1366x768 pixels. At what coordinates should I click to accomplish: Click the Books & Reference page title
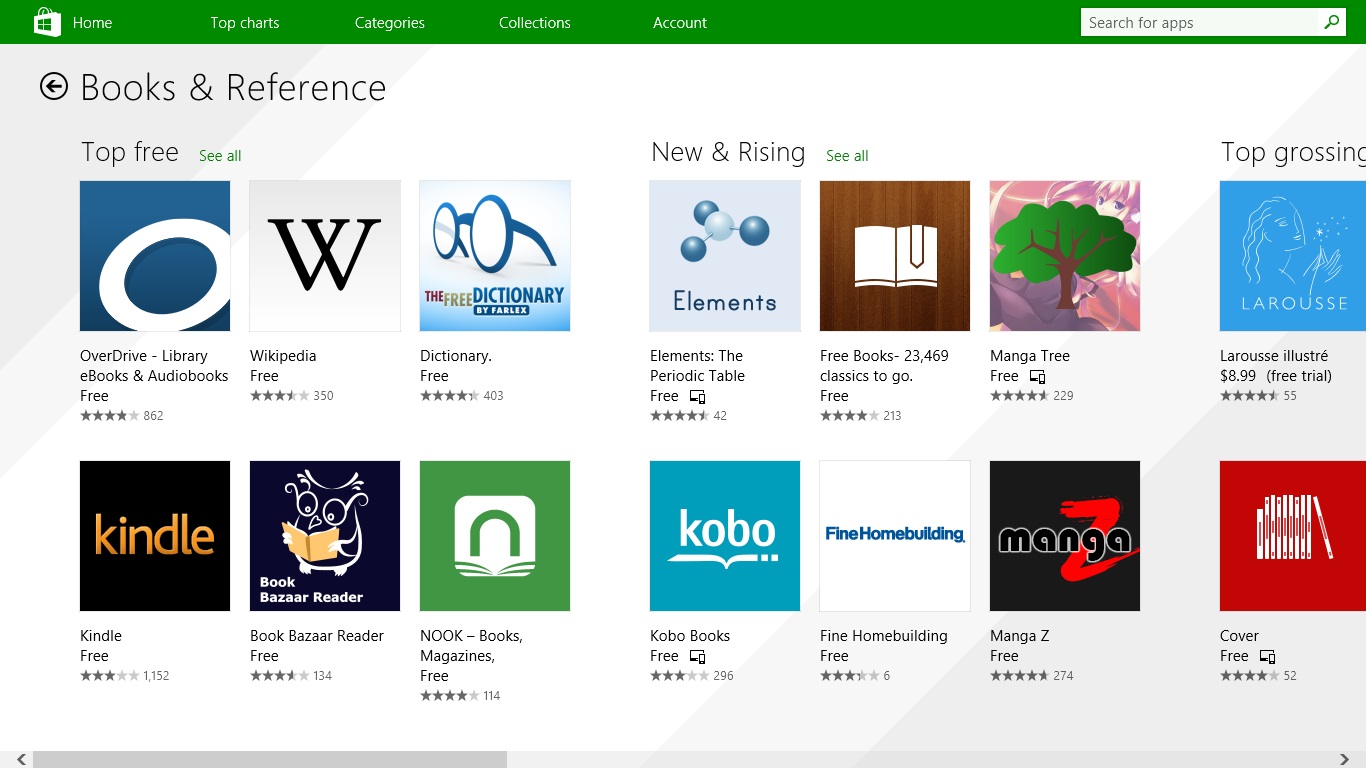click(233, 88)
